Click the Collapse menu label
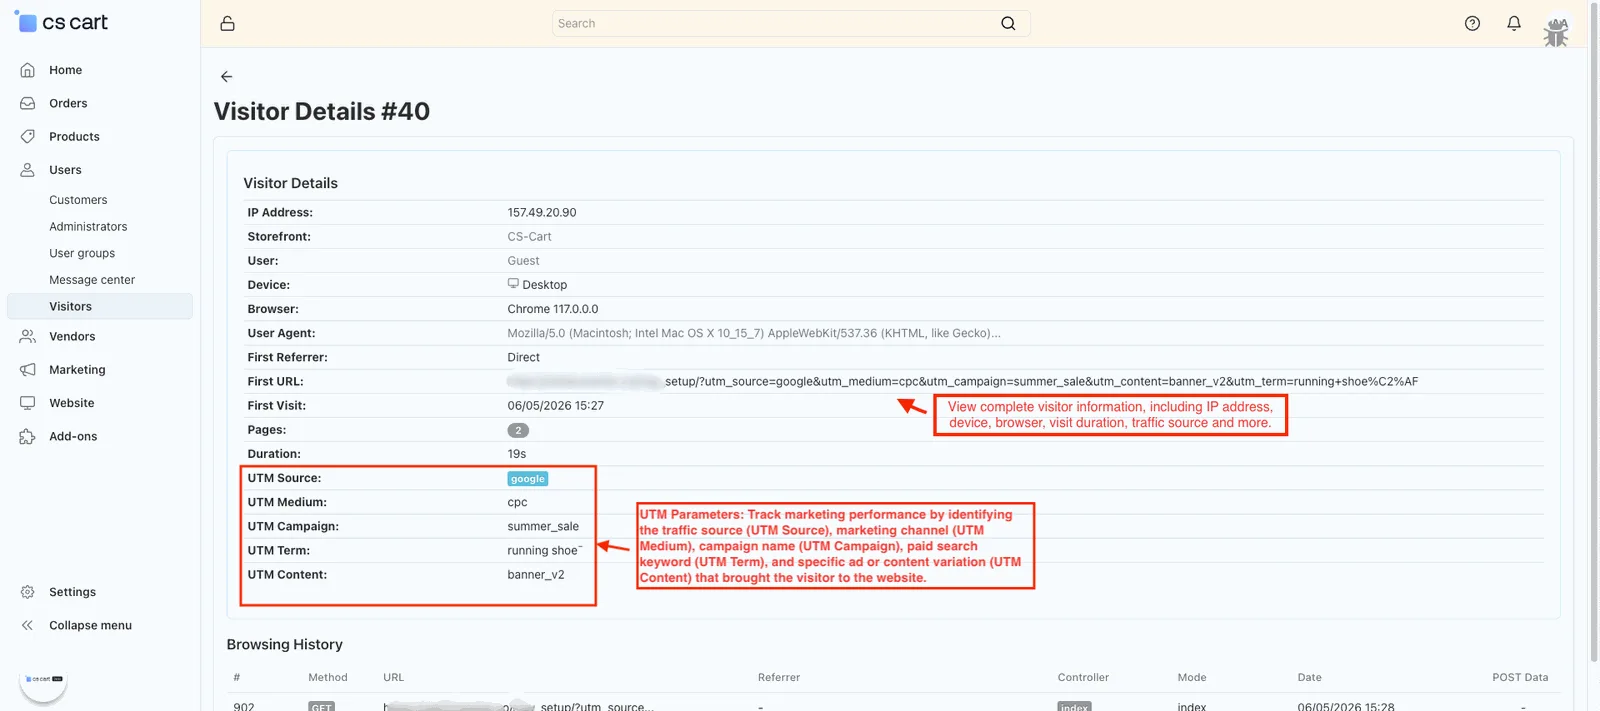The width and height of the screenshot is (1600, 711). 90,625
